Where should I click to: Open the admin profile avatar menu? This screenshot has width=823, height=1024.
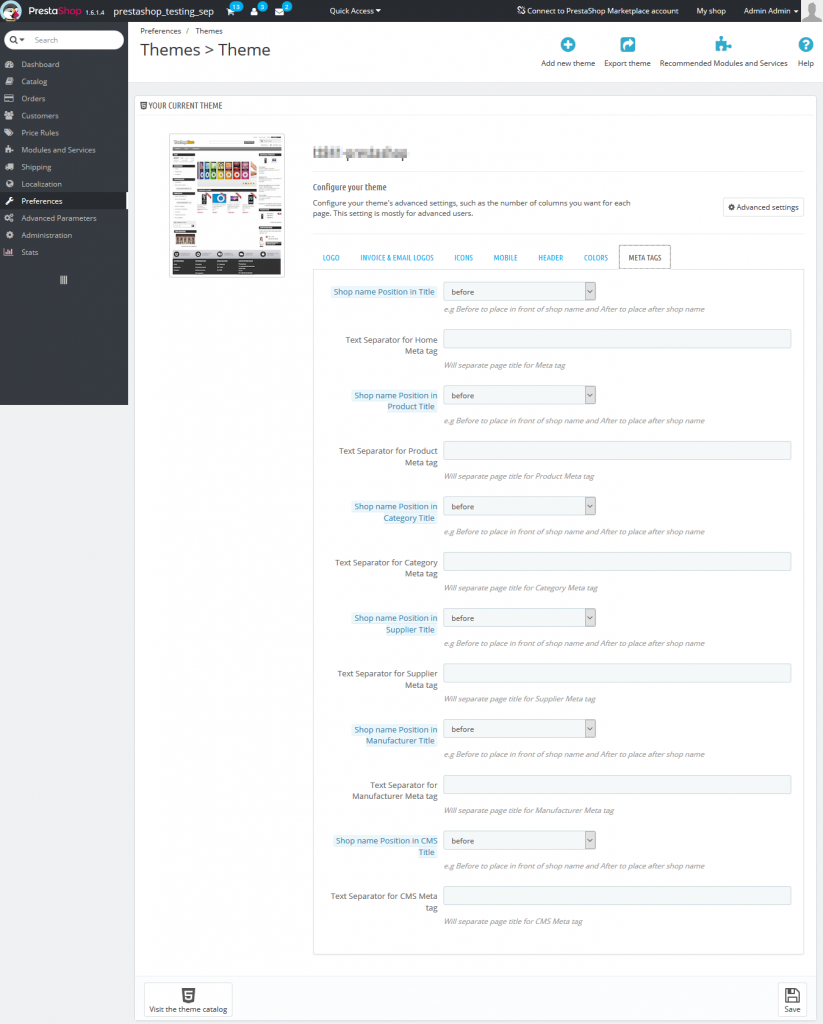click(809, 11)
